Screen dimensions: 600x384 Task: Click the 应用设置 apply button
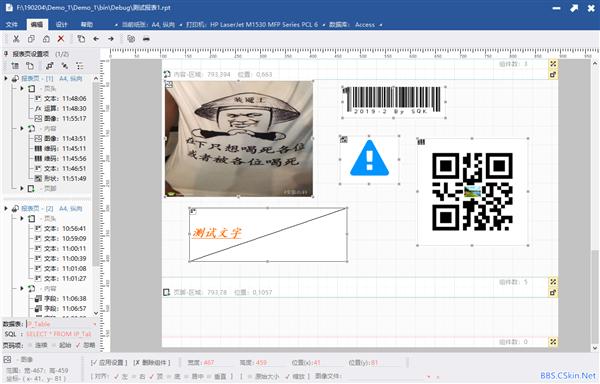pos(109,363)
